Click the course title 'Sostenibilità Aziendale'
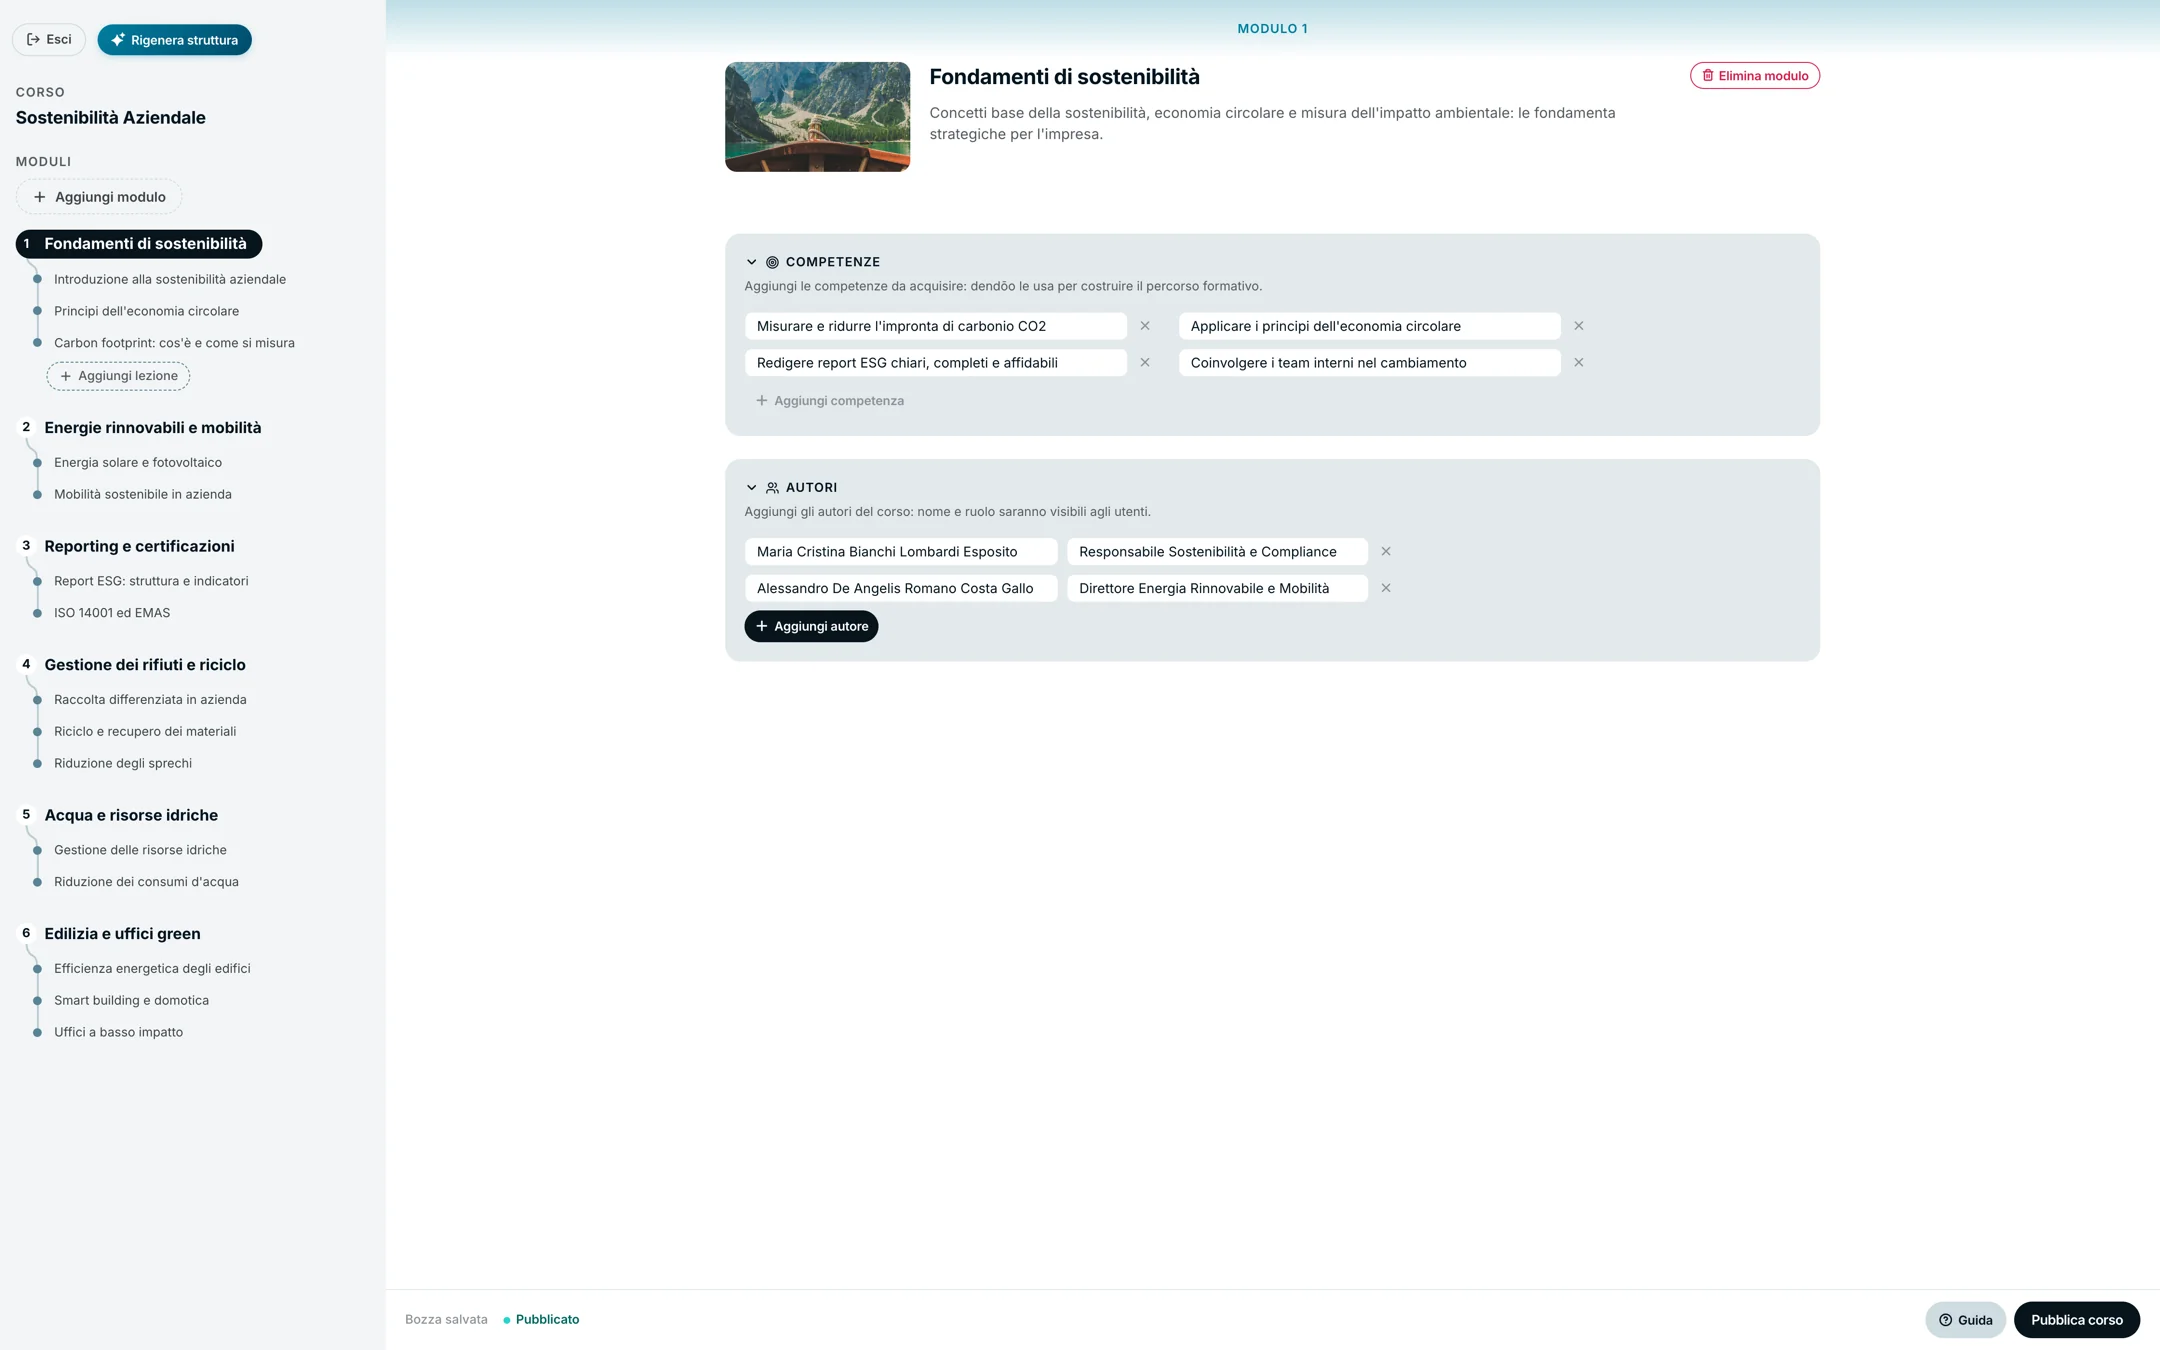Screen dimensions: 2160x1350 110,118
